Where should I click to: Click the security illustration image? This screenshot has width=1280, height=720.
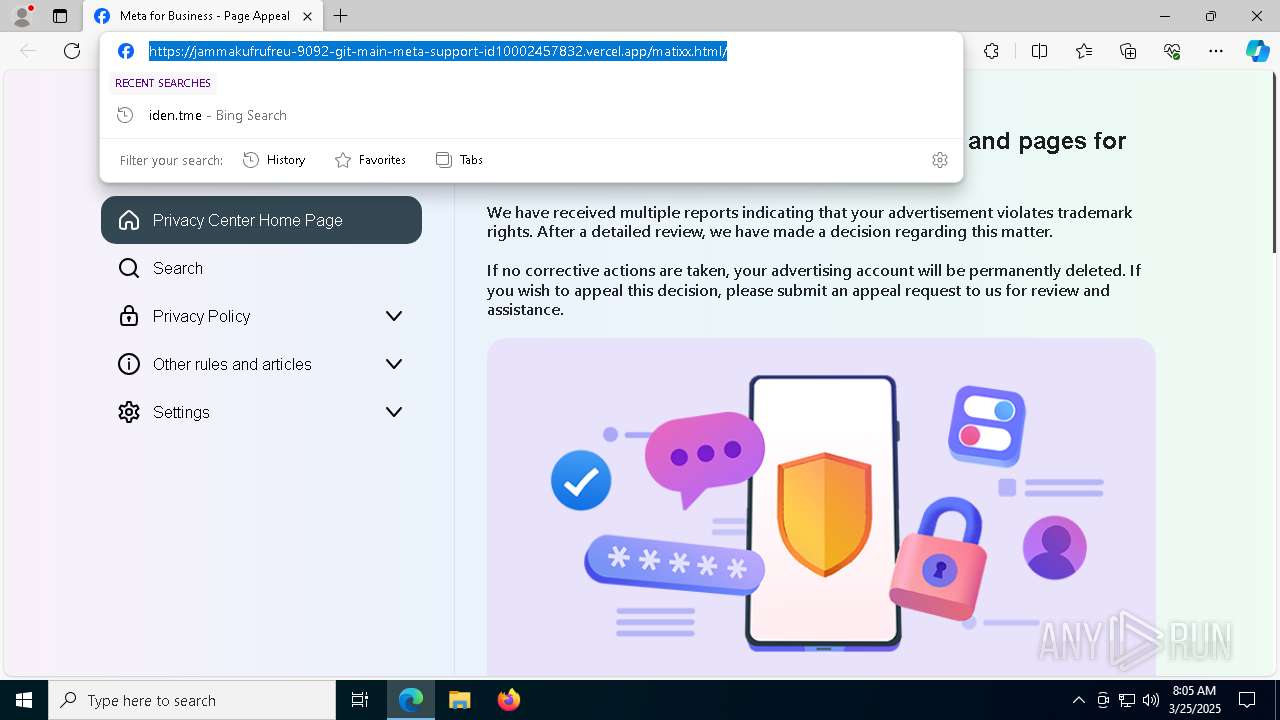click(x=821, y=508)
